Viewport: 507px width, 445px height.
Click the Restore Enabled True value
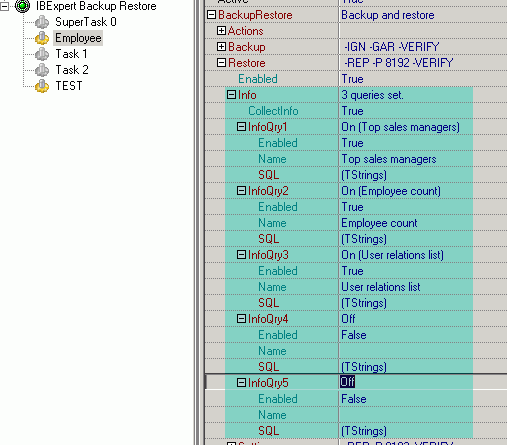[352, 79]
